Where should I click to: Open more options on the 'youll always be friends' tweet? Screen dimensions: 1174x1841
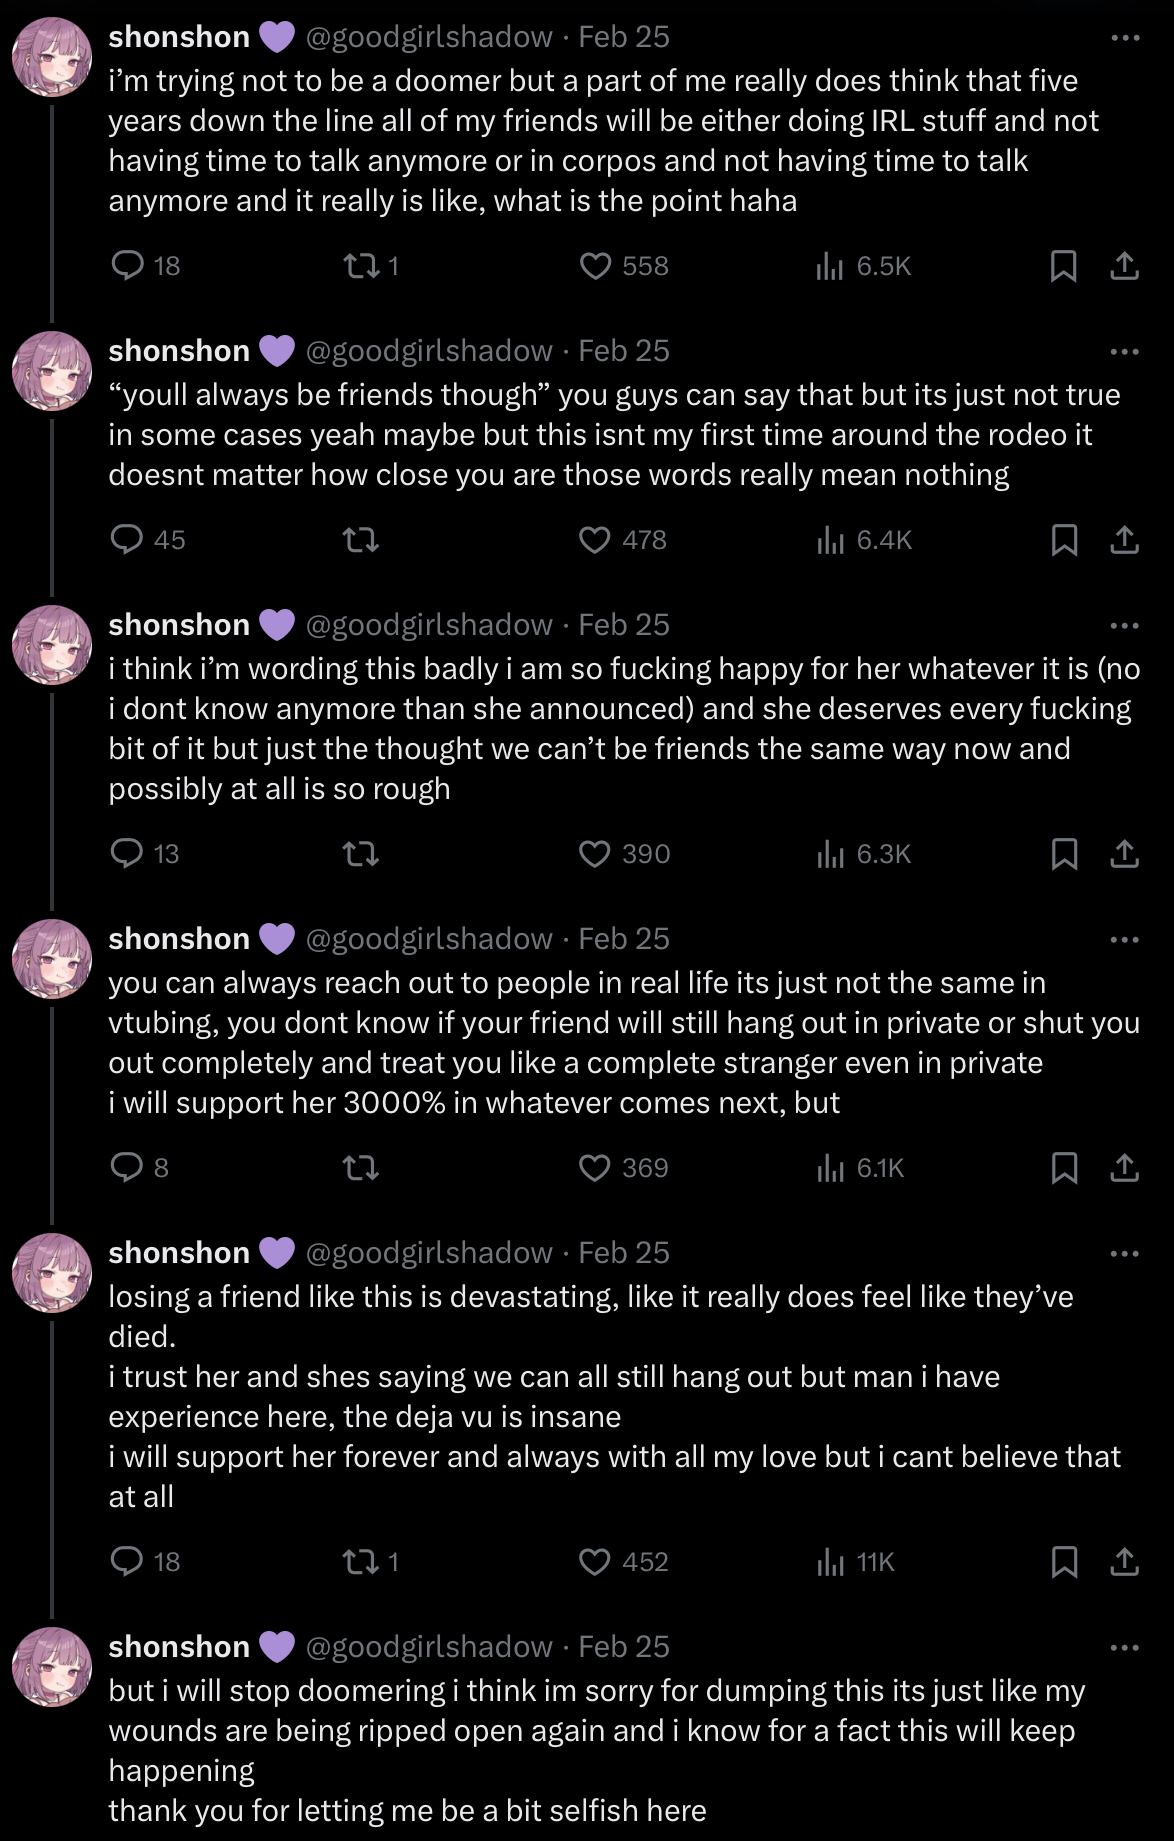(x=1124, y=352)
